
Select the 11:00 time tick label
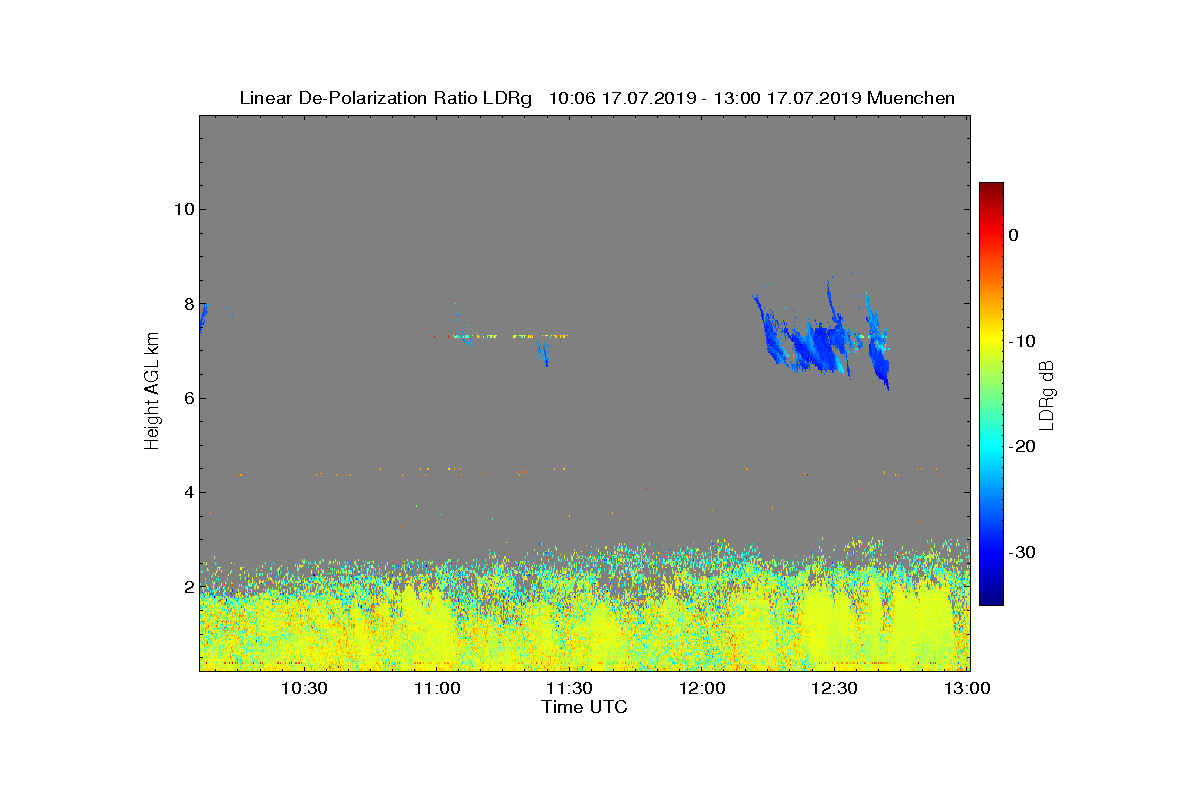coord(437,688)
